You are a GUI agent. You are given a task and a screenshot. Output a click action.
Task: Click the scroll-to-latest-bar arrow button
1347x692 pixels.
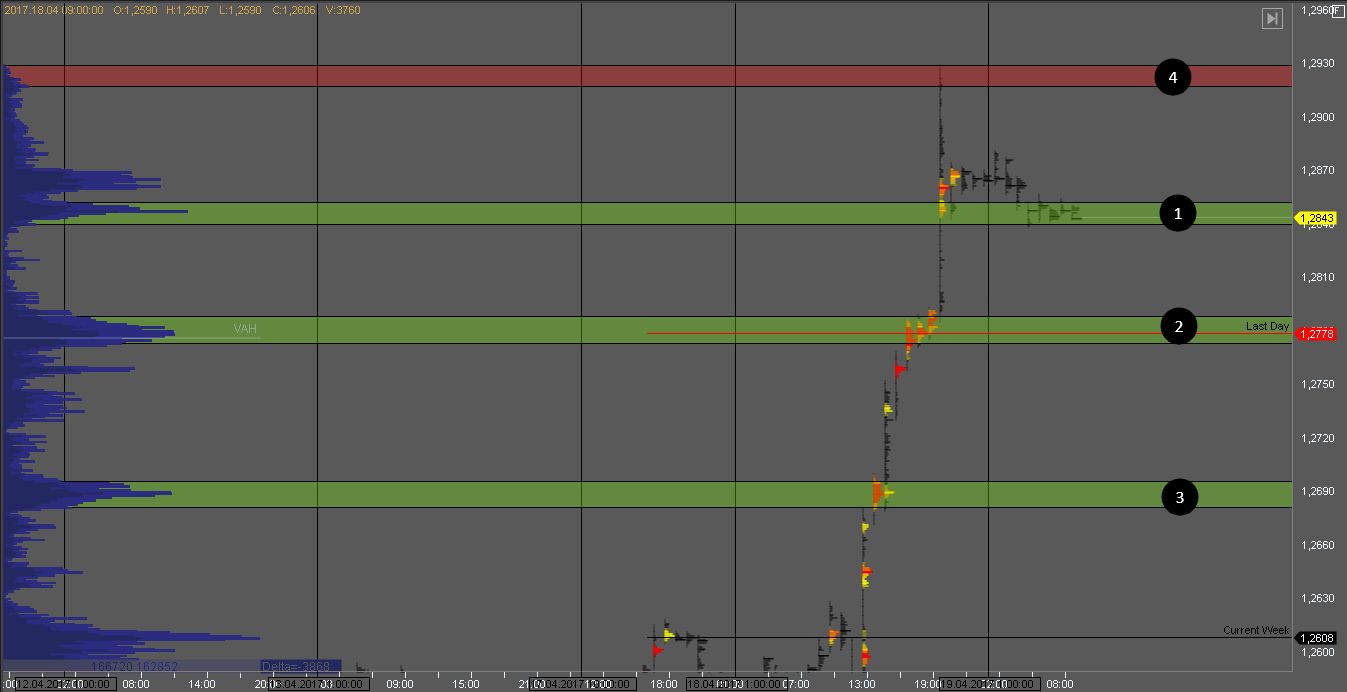(1271, 19)
